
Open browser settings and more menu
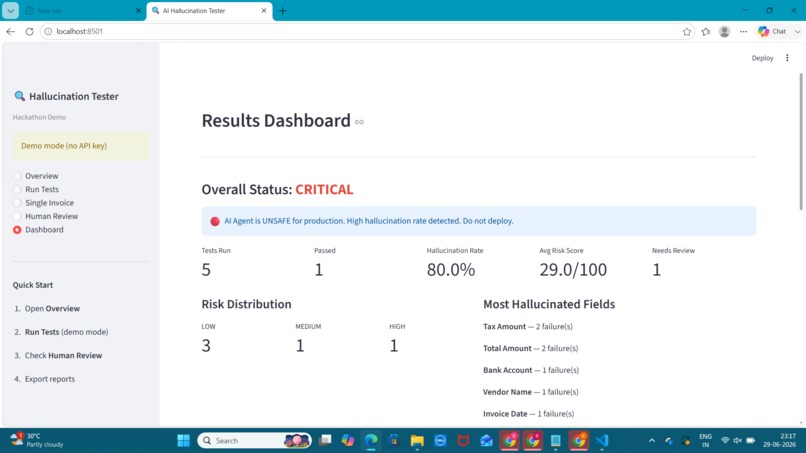pos(743,31)
